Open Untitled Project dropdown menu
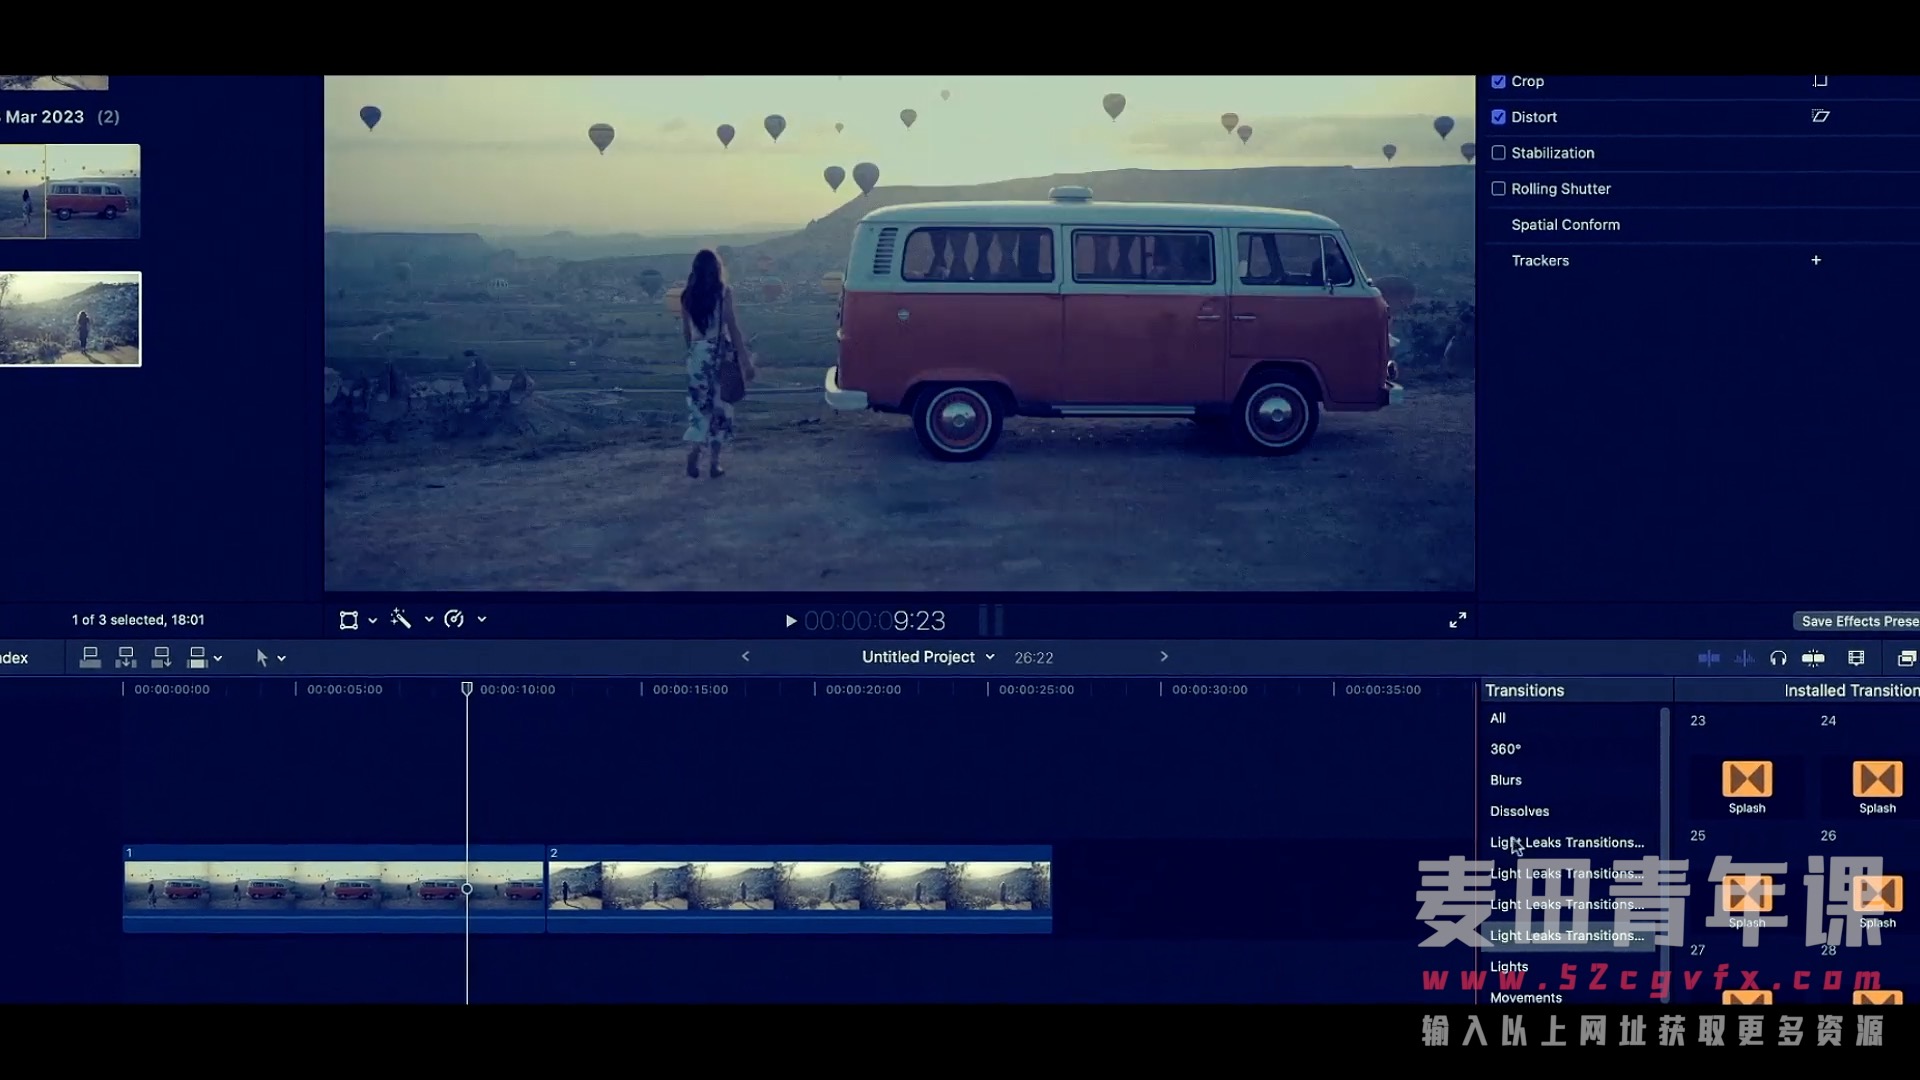 tap(928, 657)
